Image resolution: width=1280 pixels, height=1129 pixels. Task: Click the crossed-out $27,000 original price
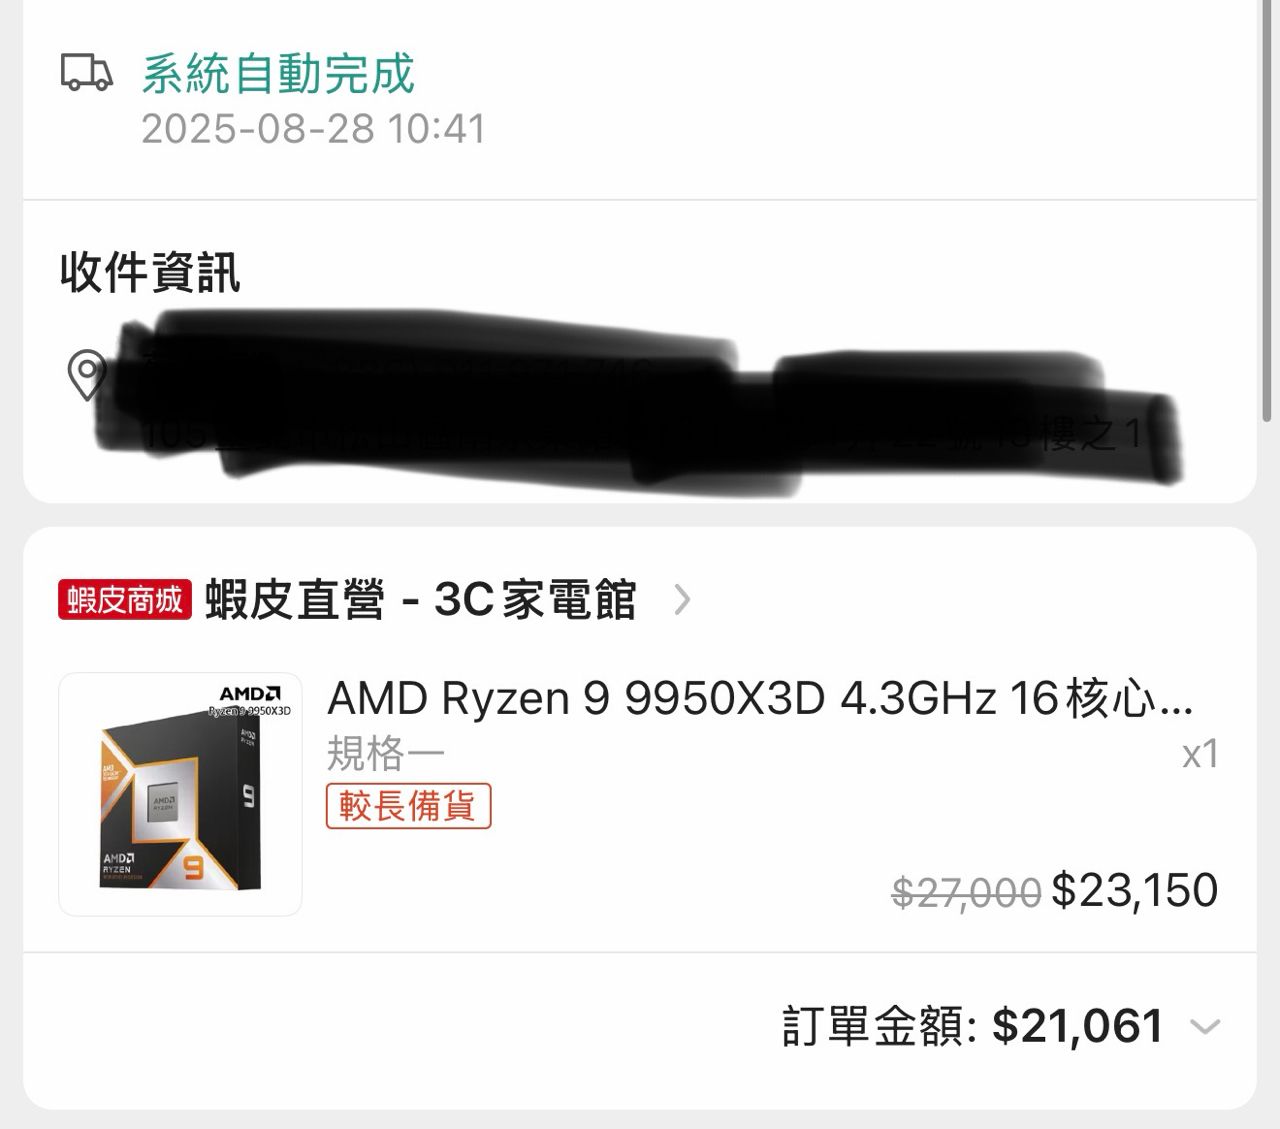(x=966, y=892)
